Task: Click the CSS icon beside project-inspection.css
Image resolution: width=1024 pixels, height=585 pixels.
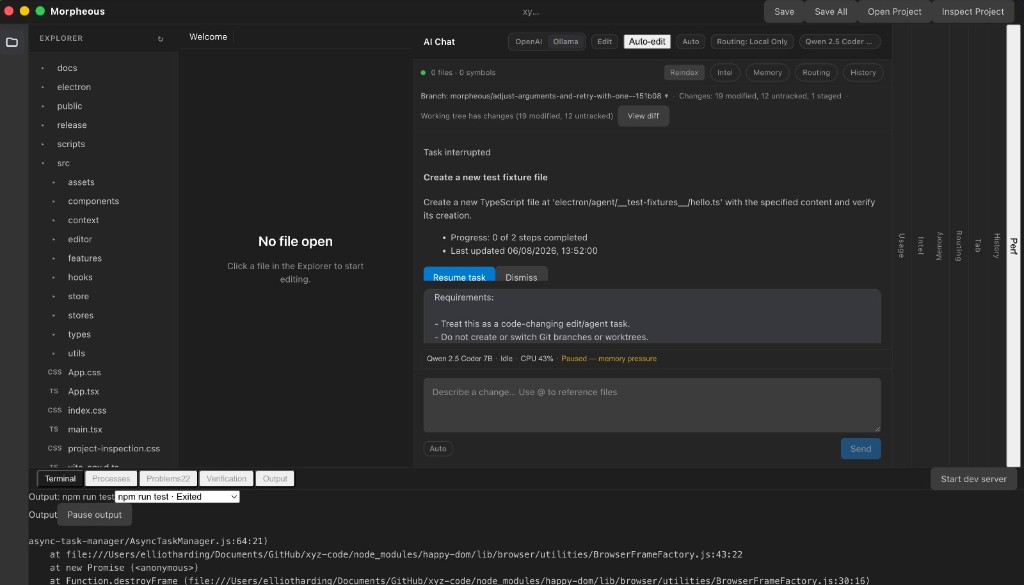Action: [x=55, y=448]
